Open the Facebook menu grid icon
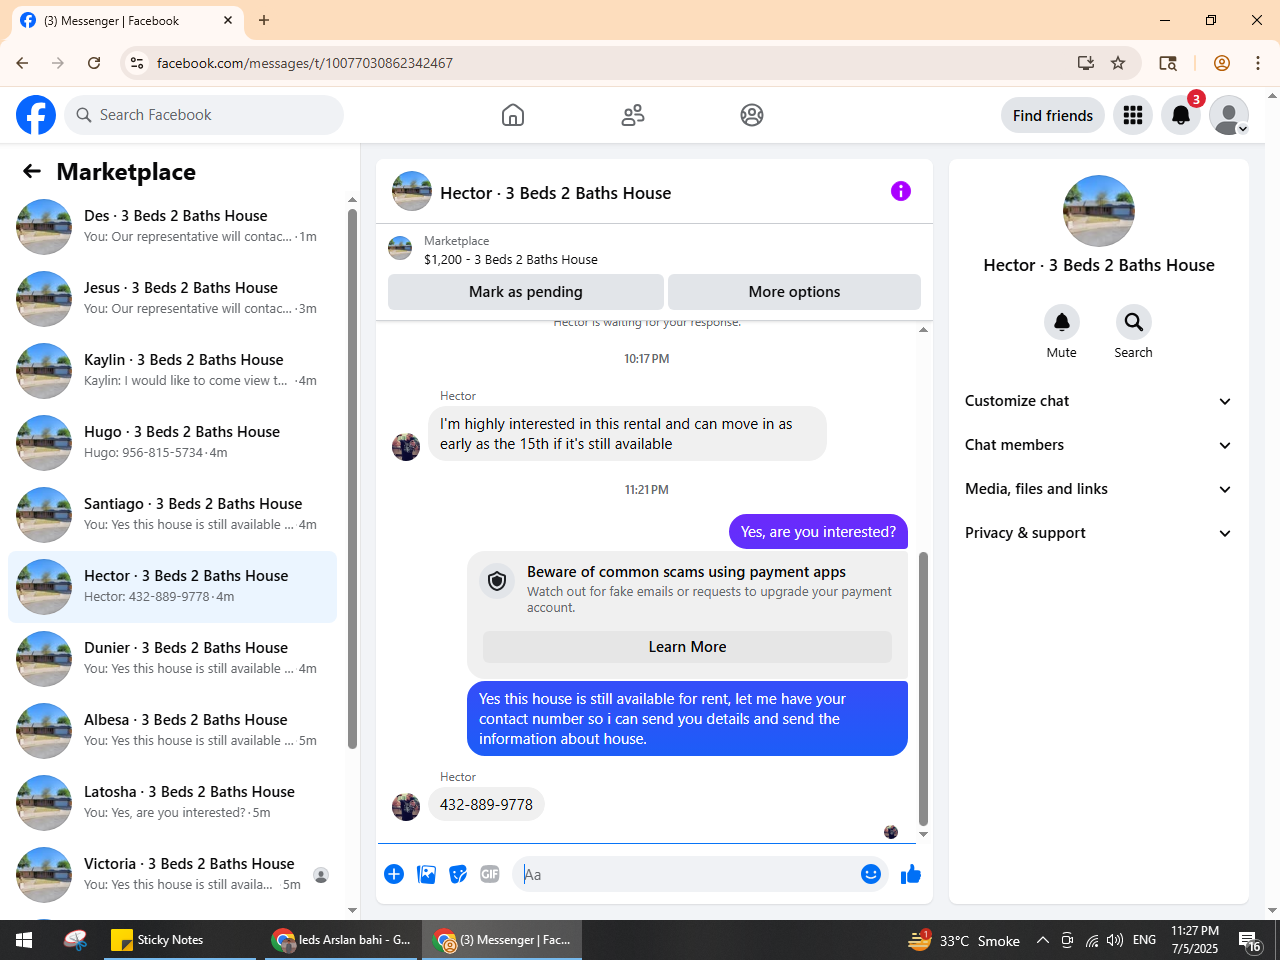The width and height of the screenshot is (1280, 960). (1133, 115)
